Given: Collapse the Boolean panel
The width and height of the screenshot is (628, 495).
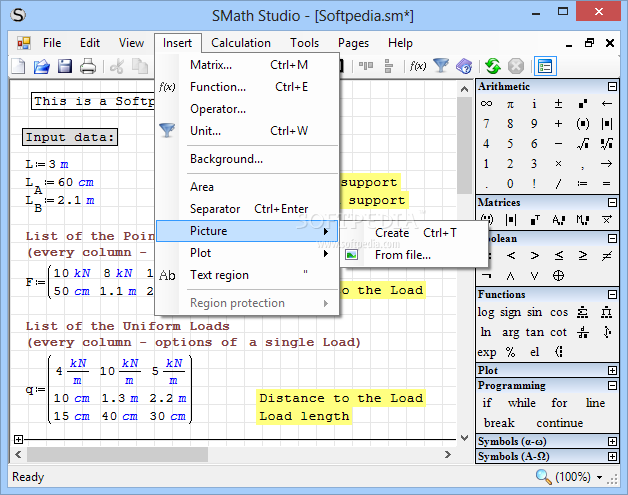Looking at the screenshot, I should [x=612, y=239].
